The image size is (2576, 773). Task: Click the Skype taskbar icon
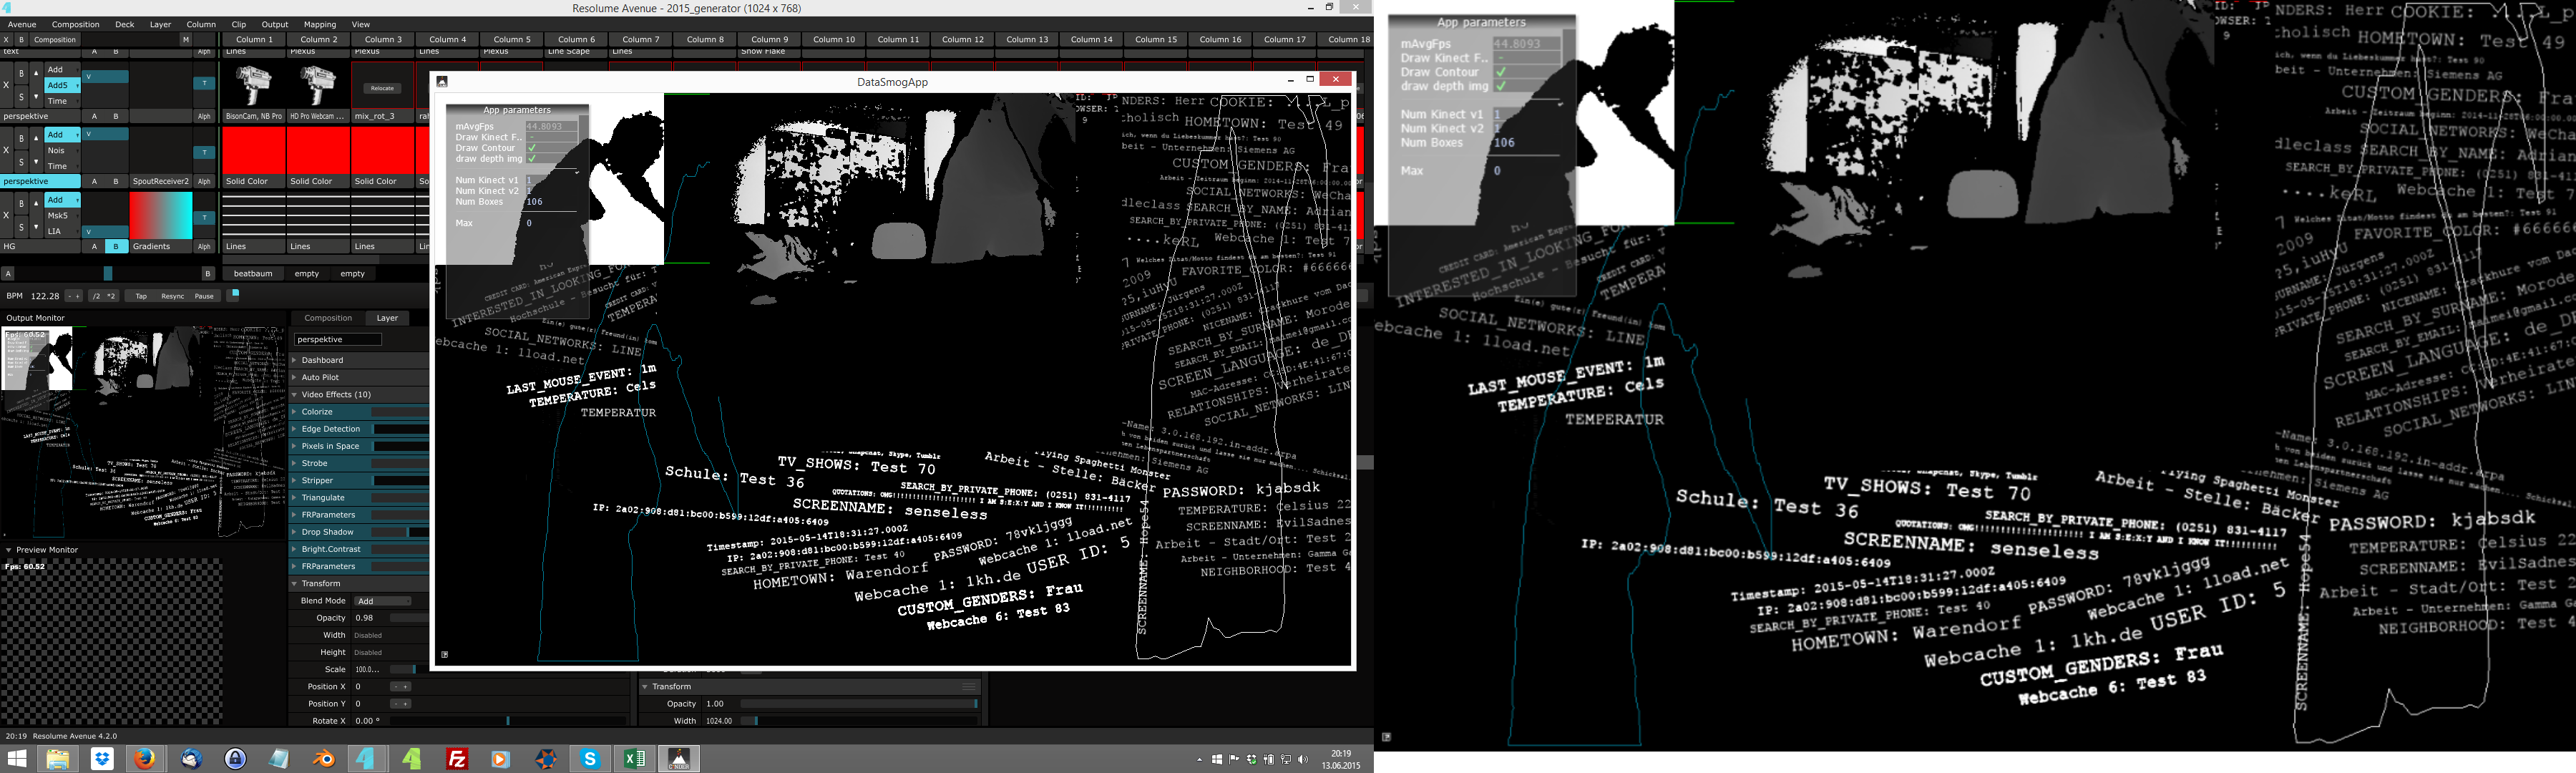[x=590, y=759]
